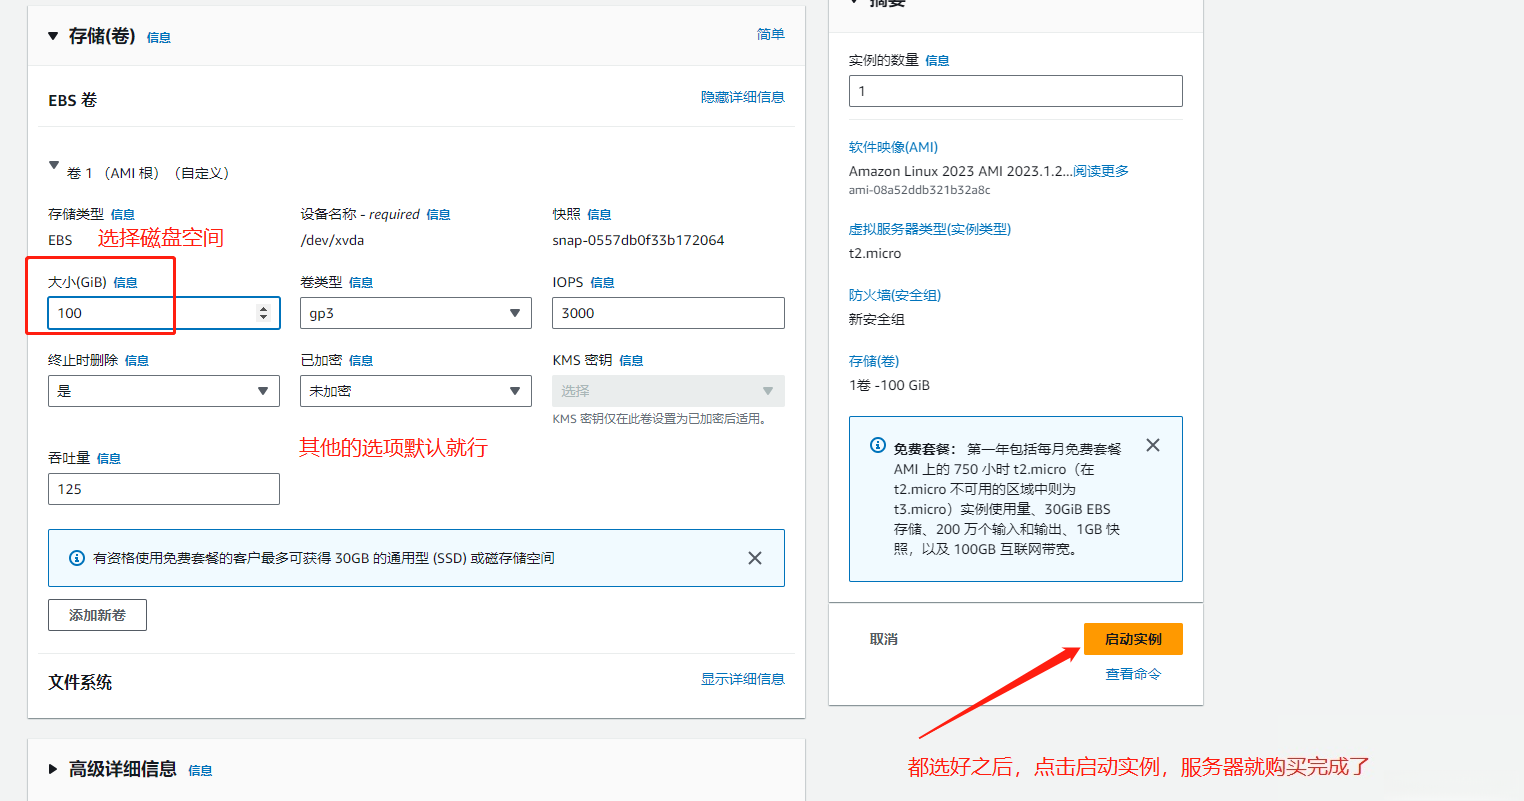Click the 添加新卷 button
Viewport: 1524px width, 801px height.
coord(97,615)
